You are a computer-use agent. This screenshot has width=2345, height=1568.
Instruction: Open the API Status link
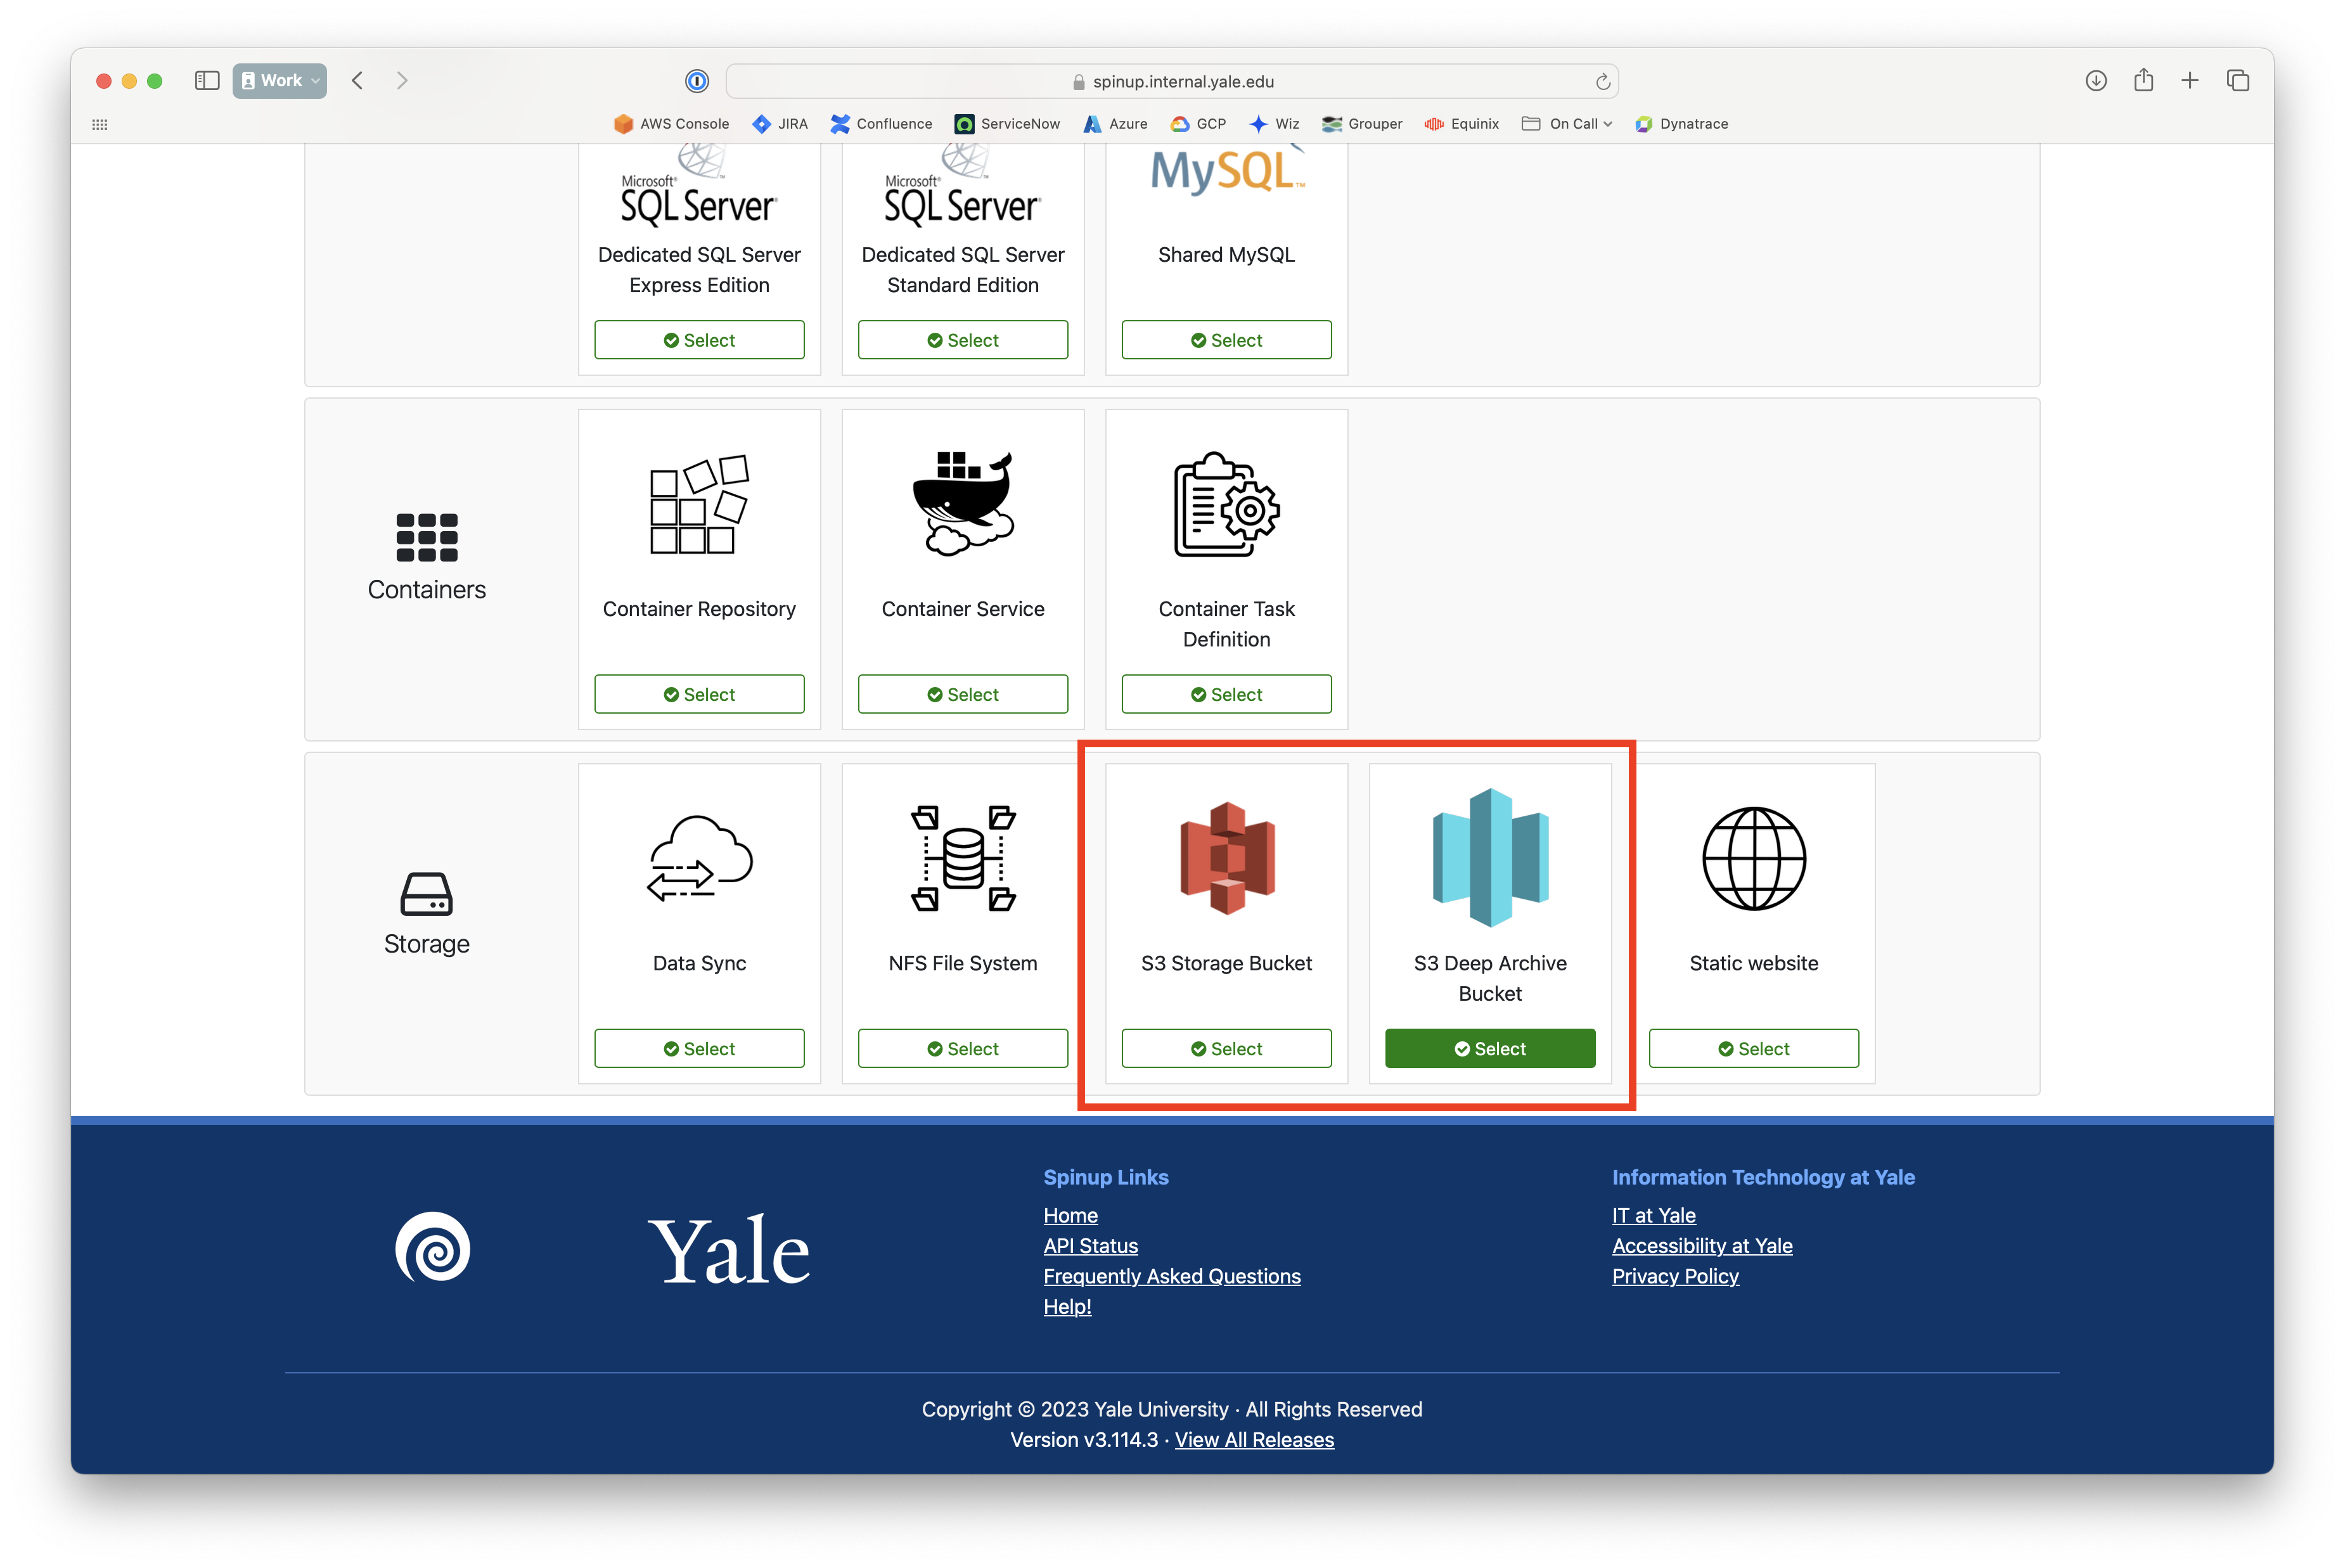(x=1090, y=1245)
